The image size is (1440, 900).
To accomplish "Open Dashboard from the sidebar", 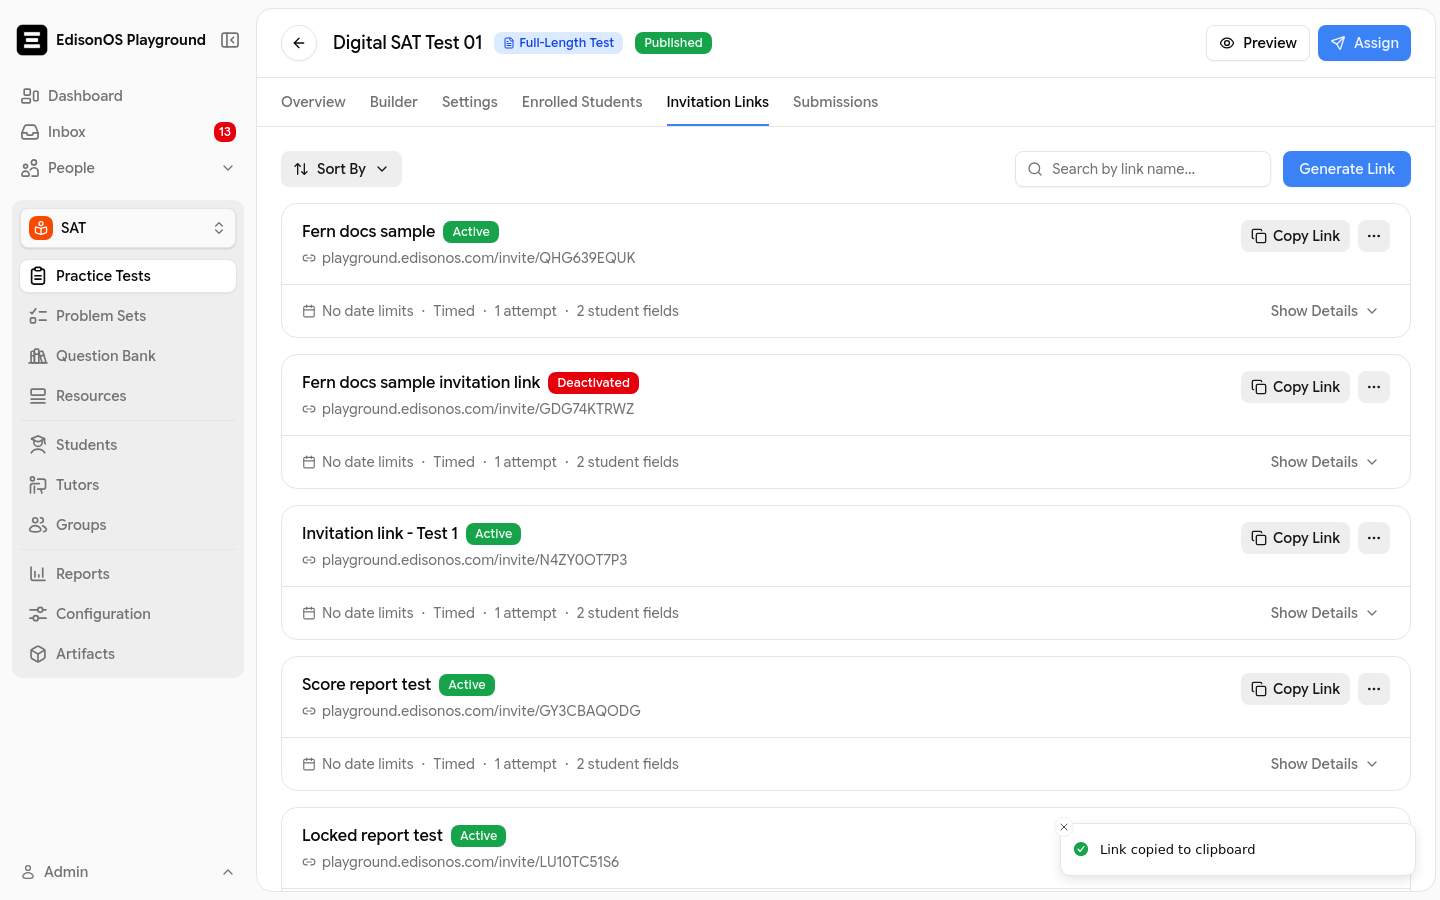I will click(128, 96).
